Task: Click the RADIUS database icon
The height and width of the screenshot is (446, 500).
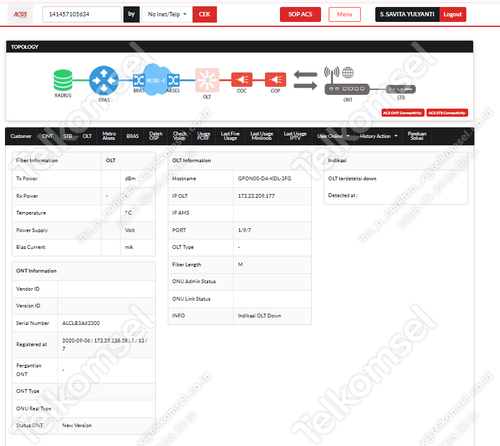Action: coord(63,80)
